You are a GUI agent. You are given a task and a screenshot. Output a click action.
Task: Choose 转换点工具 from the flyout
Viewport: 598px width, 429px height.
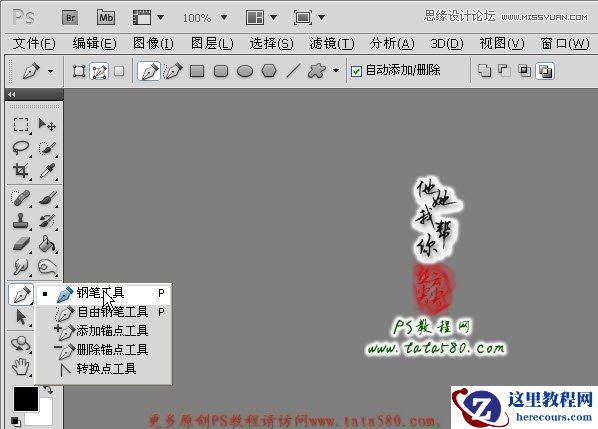pyautogui.click(x=103, y=369)
